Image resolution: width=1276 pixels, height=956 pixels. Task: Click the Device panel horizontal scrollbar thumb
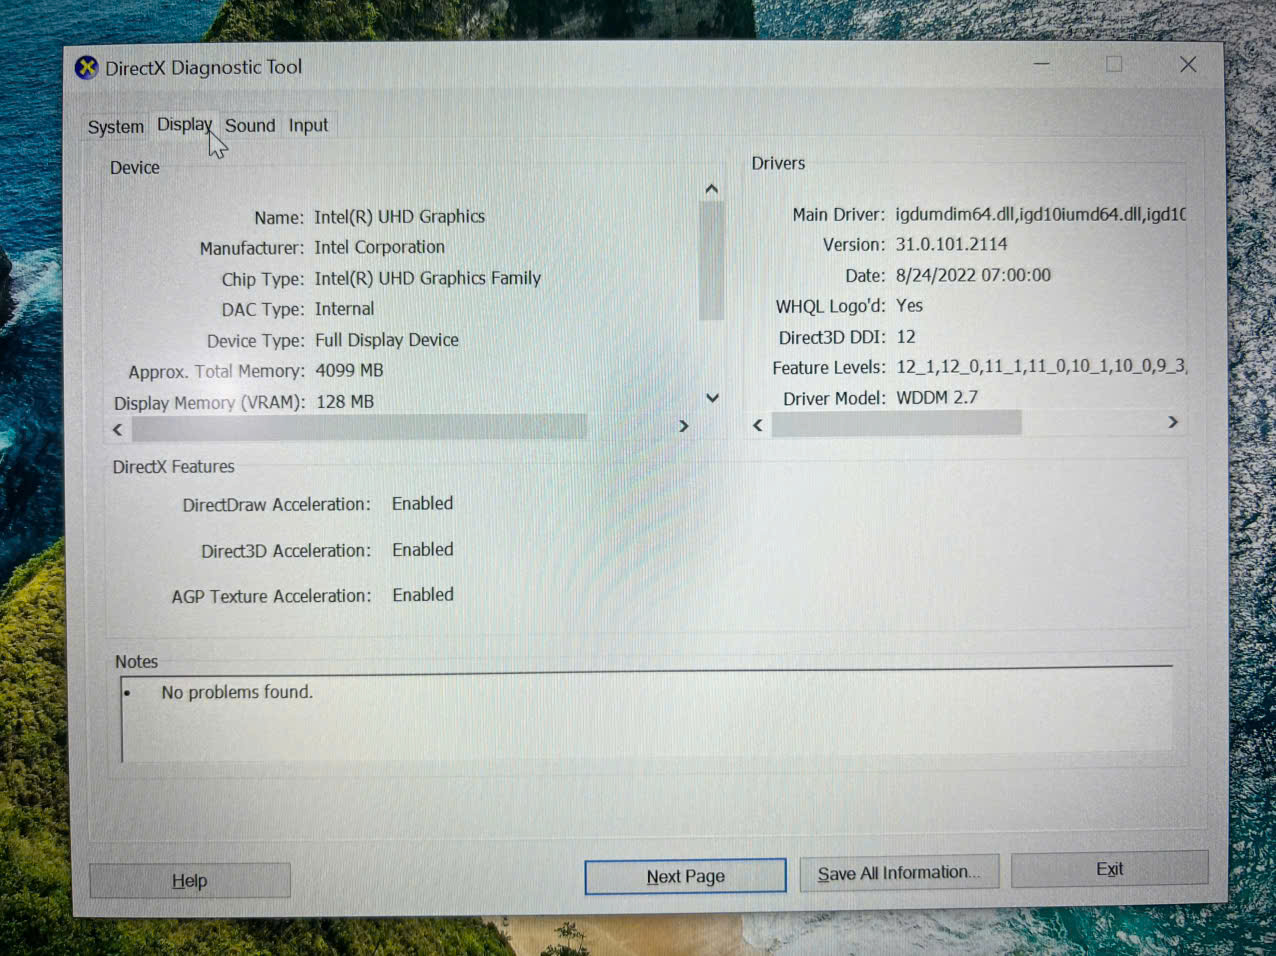click(360, 427)
